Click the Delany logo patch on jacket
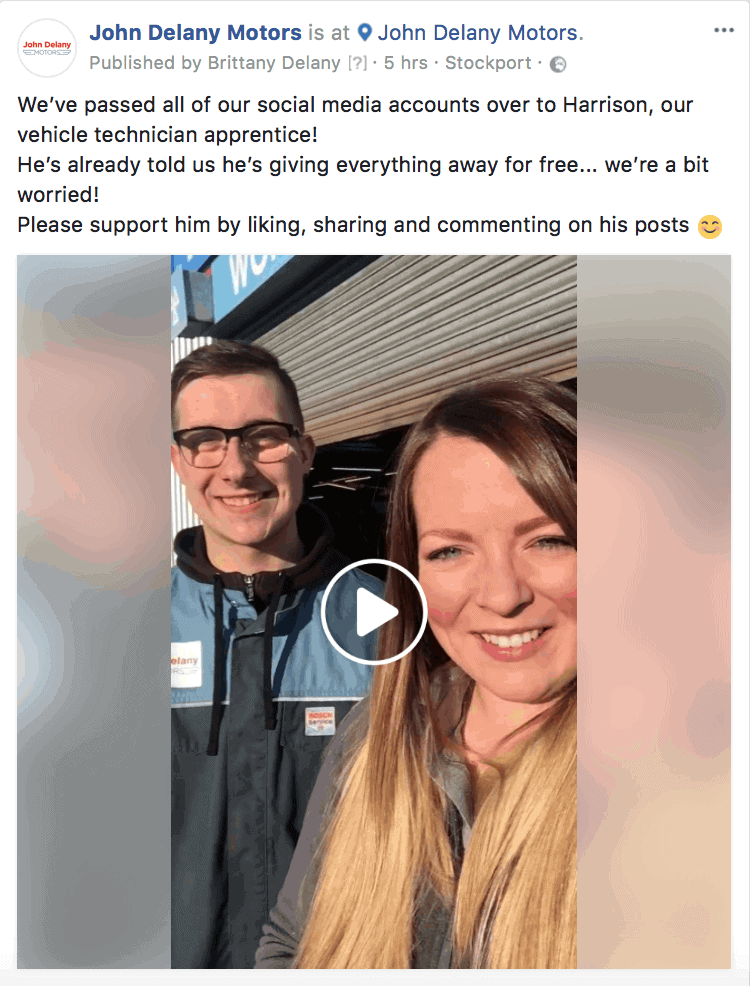This screenshot has width=750, height=986. pos(186,665)
